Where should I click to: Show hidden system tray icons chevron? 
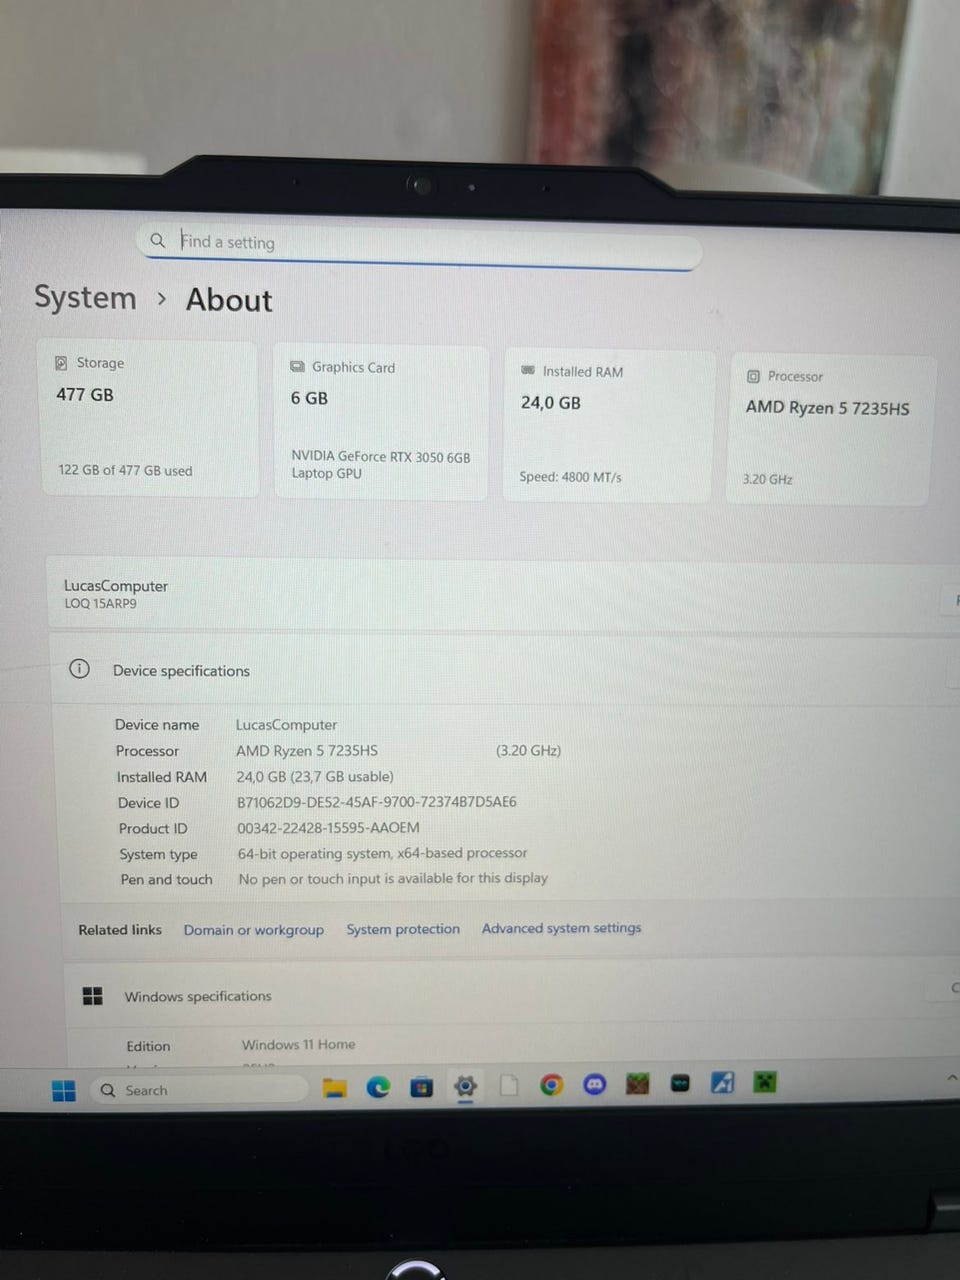[x=951, y=1077]
